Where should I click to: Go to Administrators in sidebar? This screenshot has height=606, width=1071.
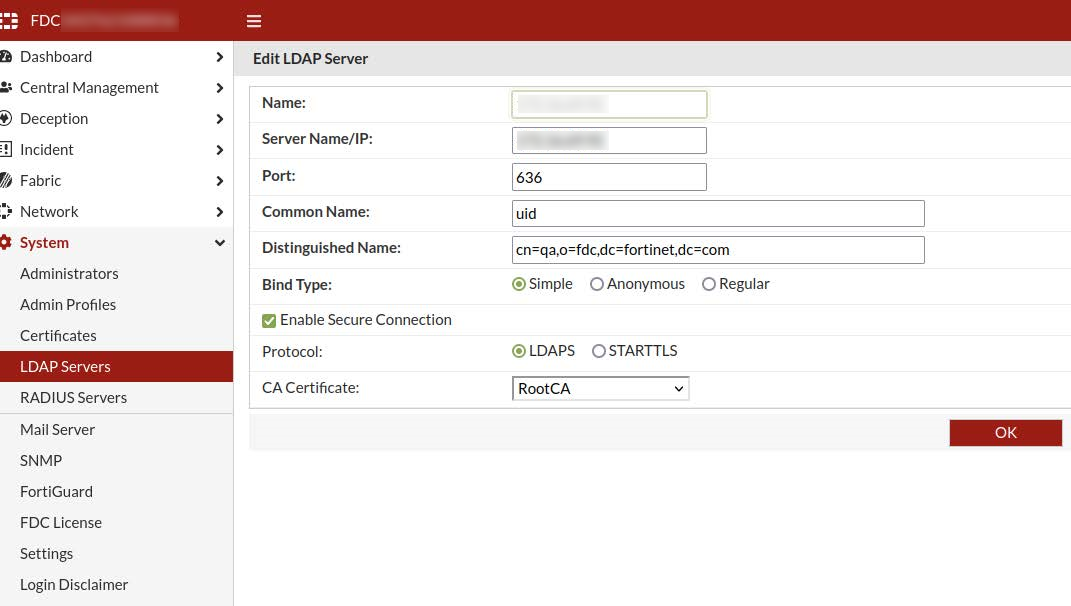[x=69, y=274]
